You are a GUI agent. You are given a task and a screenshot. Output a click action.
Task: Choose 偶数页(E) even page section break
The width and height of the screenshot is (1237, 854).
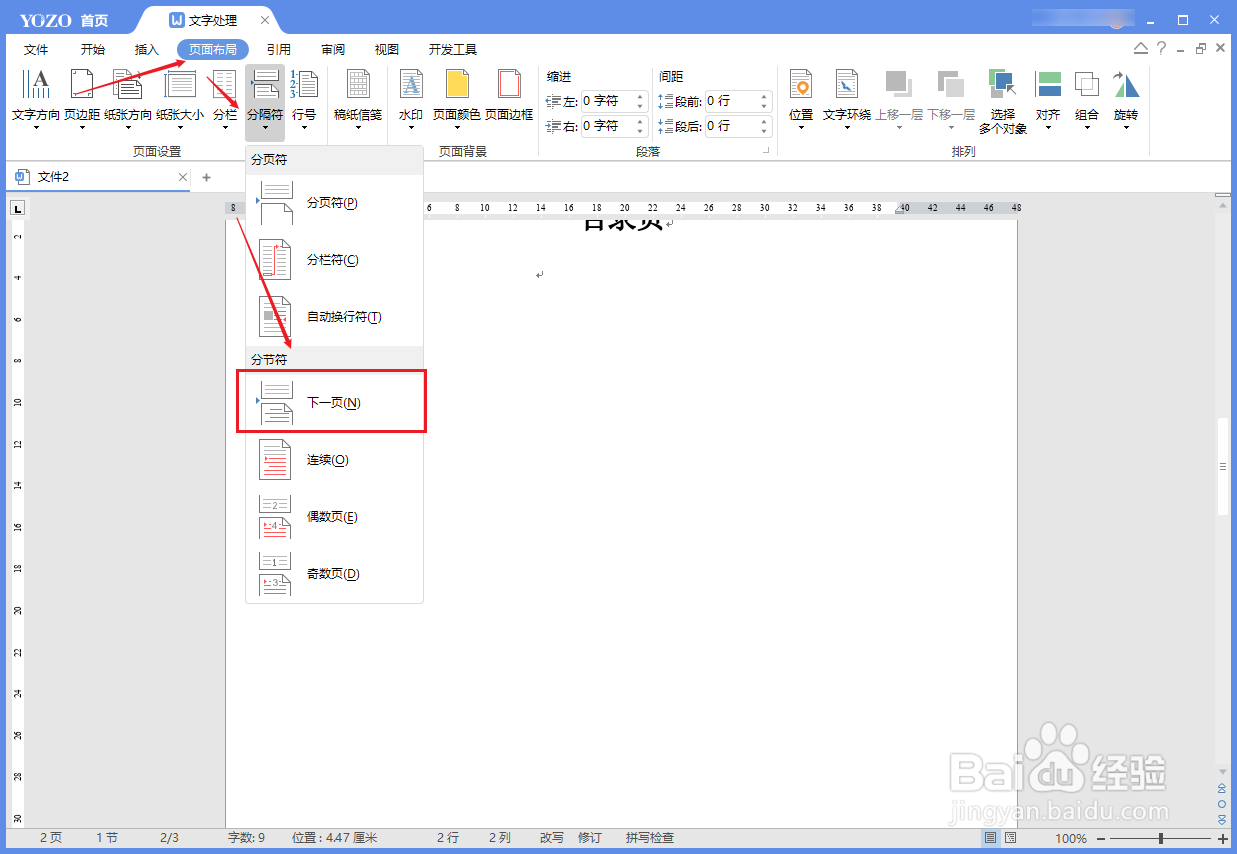click(x=334, y=517)
